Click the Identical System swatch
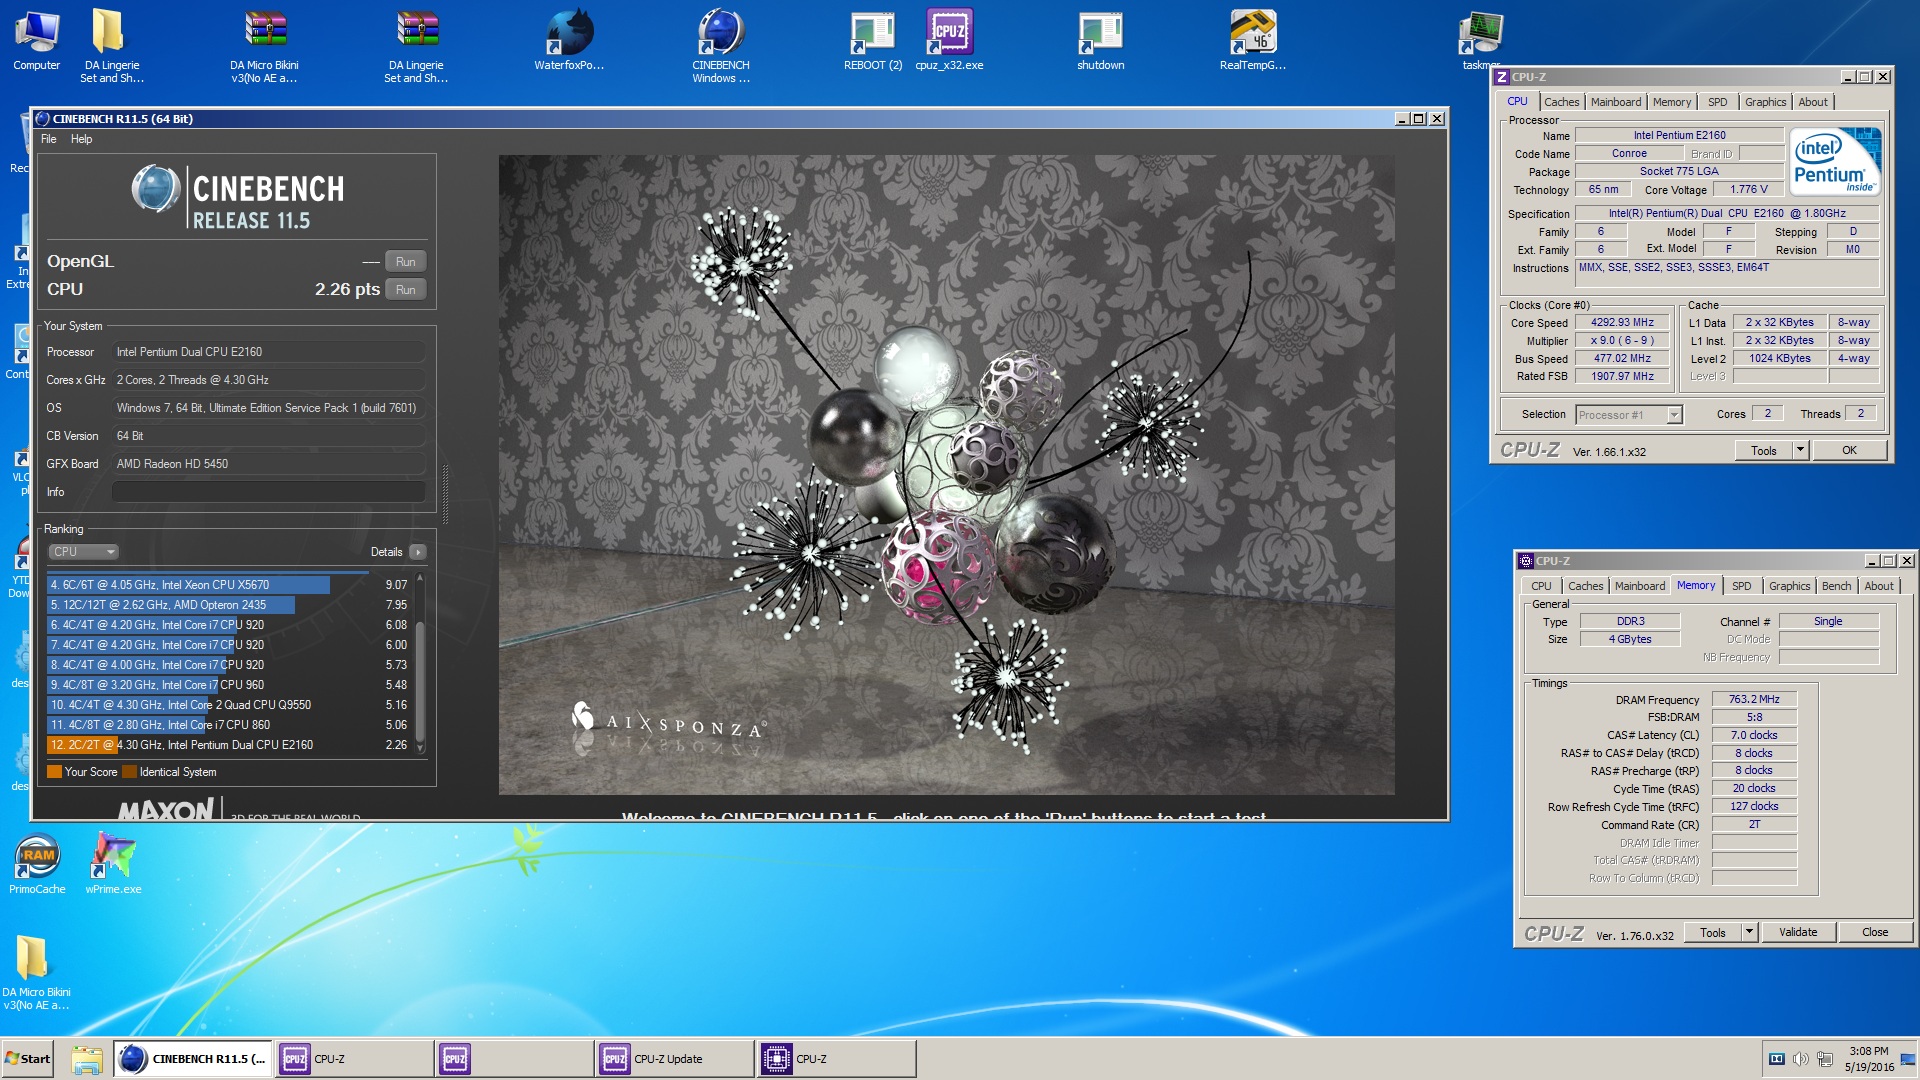This screenshot has width=1920, height=1080. click(129, 772)
